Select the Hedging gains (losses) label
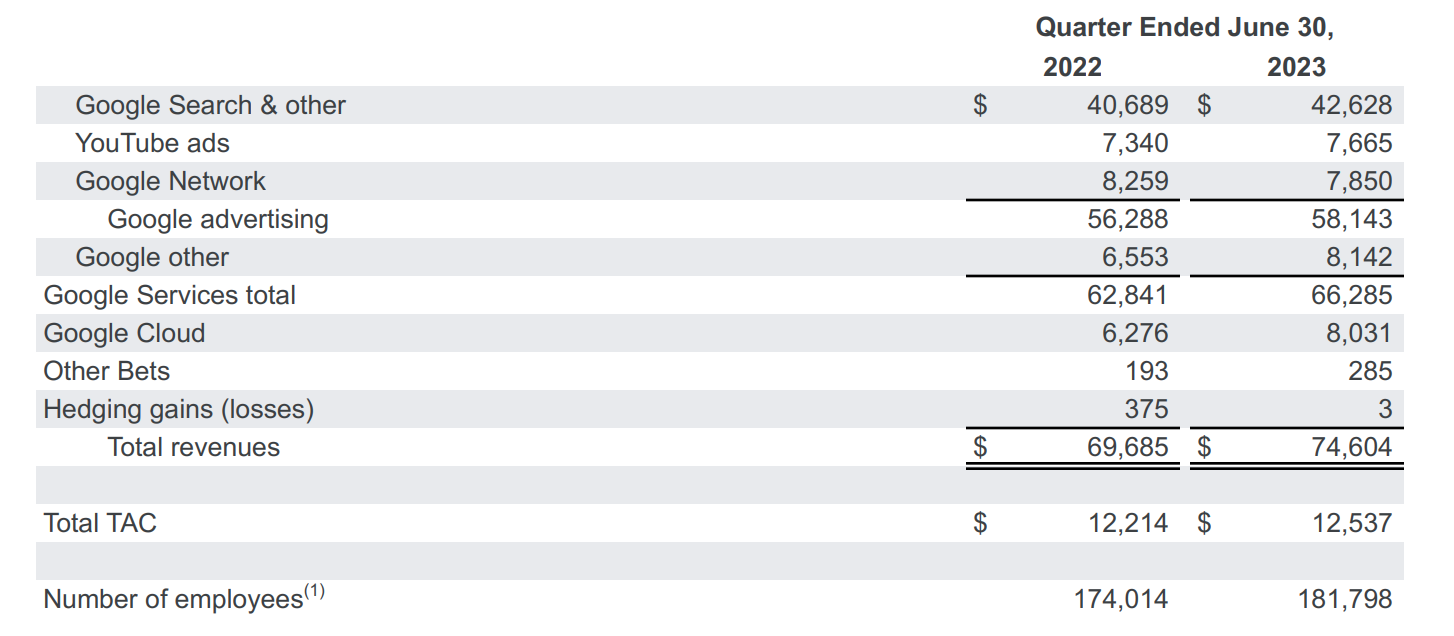The width and height of the screenshot is (1454, 636). pyautogui.click(x=178, y=409)
